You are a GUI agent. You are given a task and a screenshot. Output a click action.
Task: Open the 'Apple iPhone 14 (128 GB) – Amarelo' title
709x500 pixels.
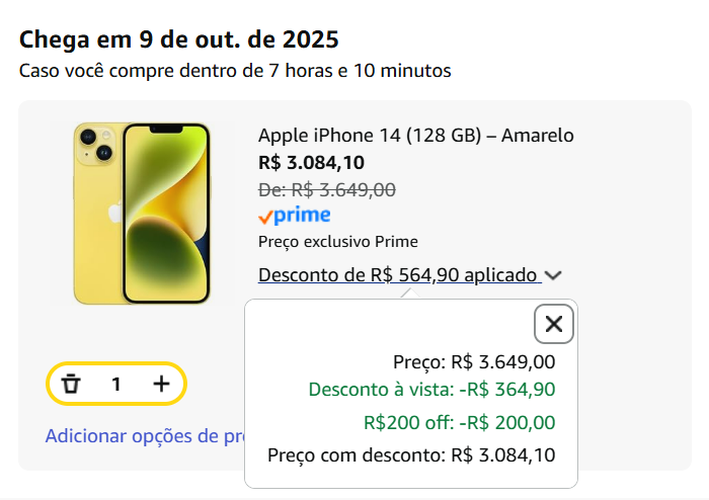(x=415, y=136)
